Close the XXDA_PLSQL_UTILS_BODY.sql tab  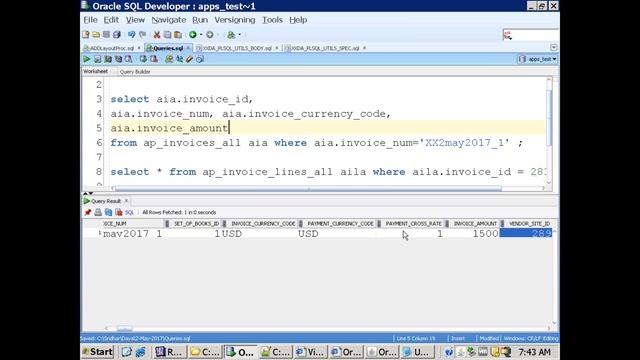tap(277, 48)
